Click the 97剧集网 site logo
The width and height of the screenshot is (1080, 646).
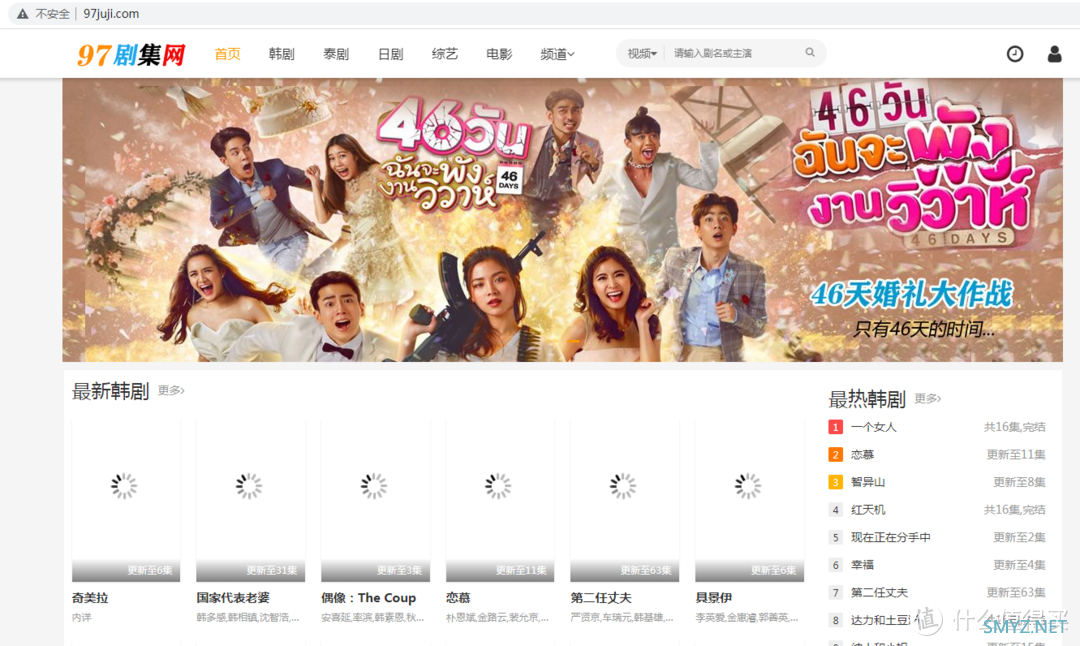coord(132,54)
